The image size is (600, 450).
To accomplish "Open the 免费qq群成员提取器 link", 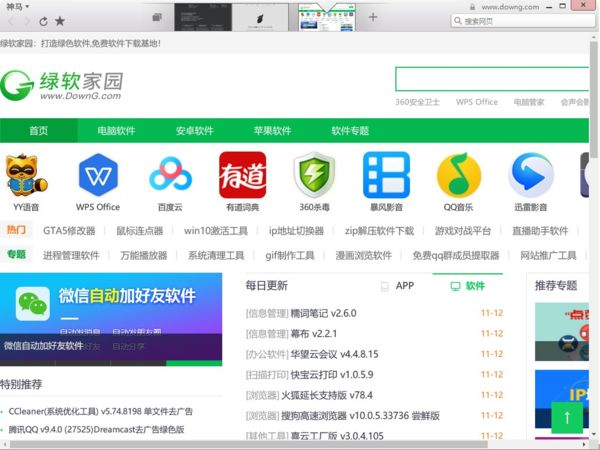I will click(456, 255).
